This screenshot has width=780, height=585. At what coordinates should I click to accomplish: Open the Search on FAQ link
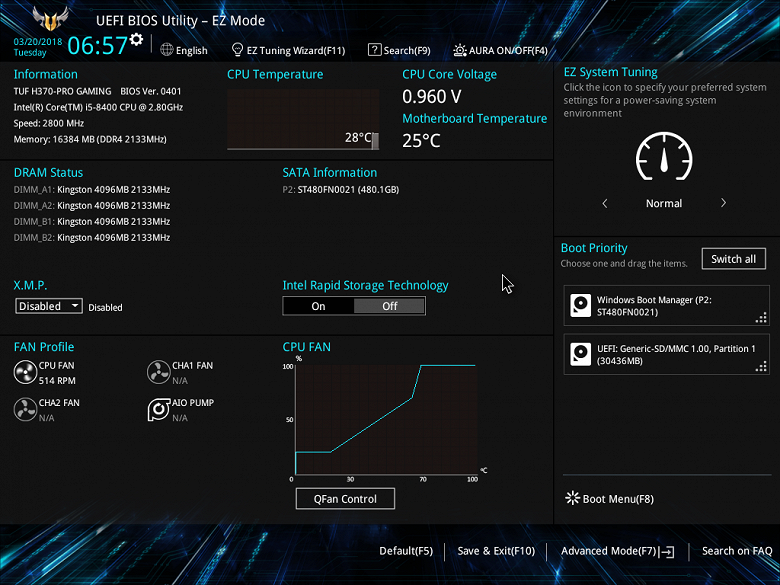click(x=737, y=551)
